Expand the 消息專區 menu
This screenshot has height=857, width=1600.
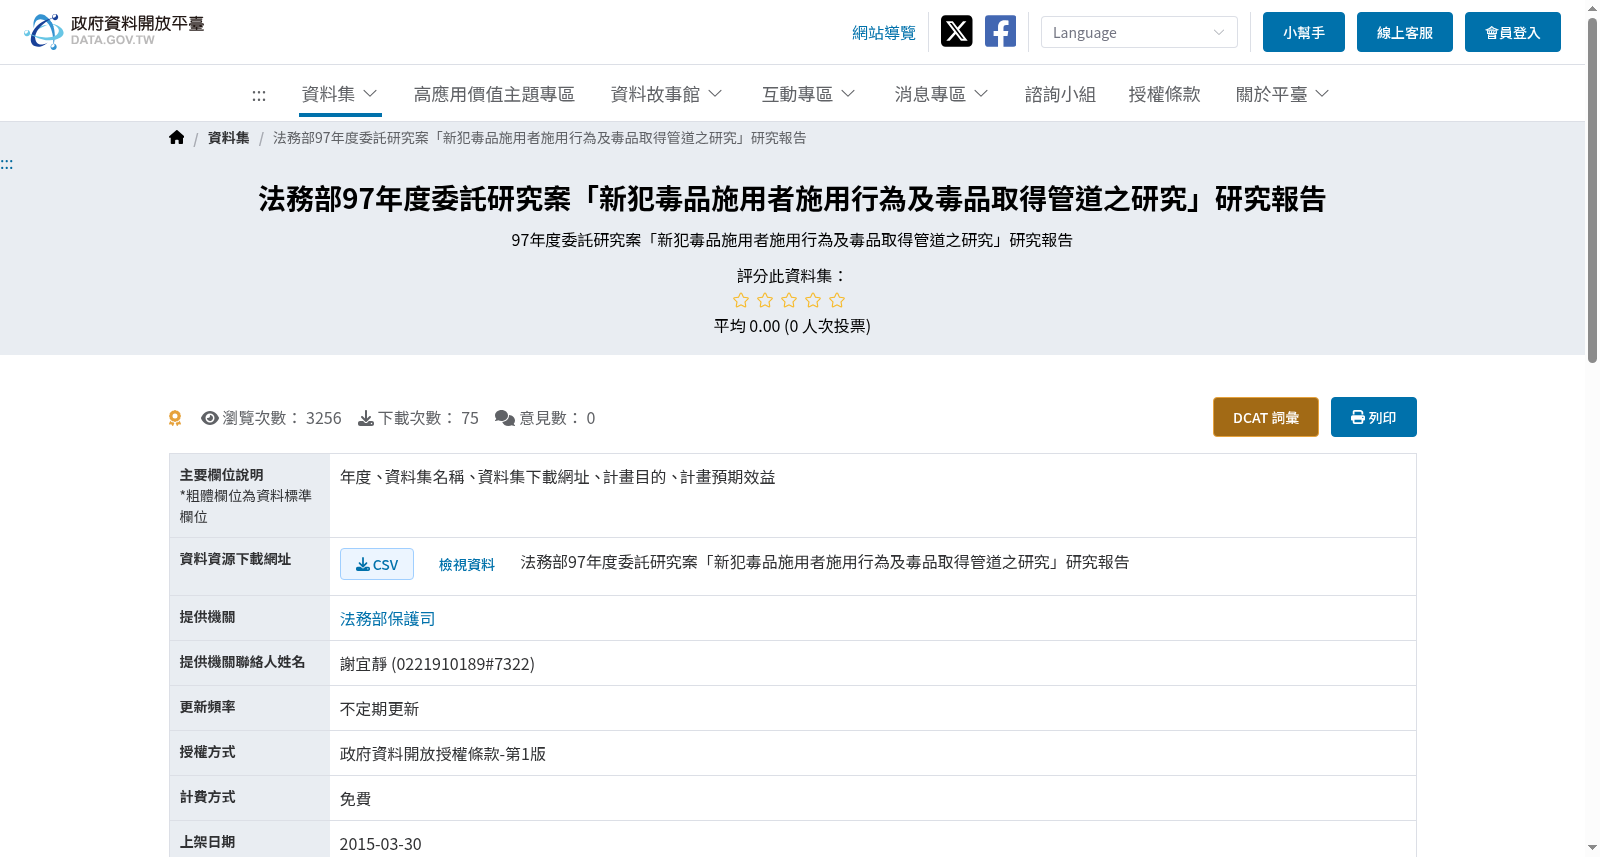click(941, 94)
